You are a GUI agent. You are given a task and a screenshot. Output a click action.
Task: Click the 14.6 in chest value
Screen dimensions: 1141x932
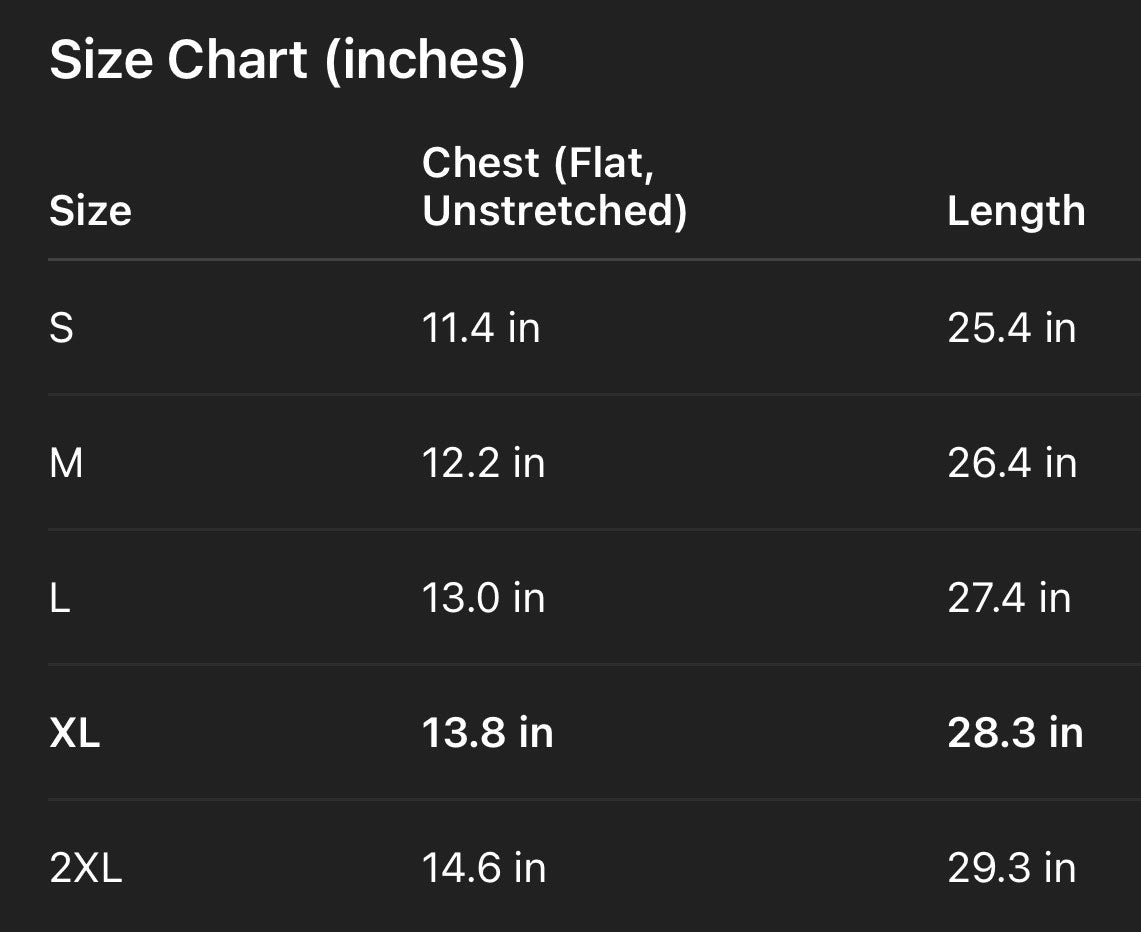(484, 868)
